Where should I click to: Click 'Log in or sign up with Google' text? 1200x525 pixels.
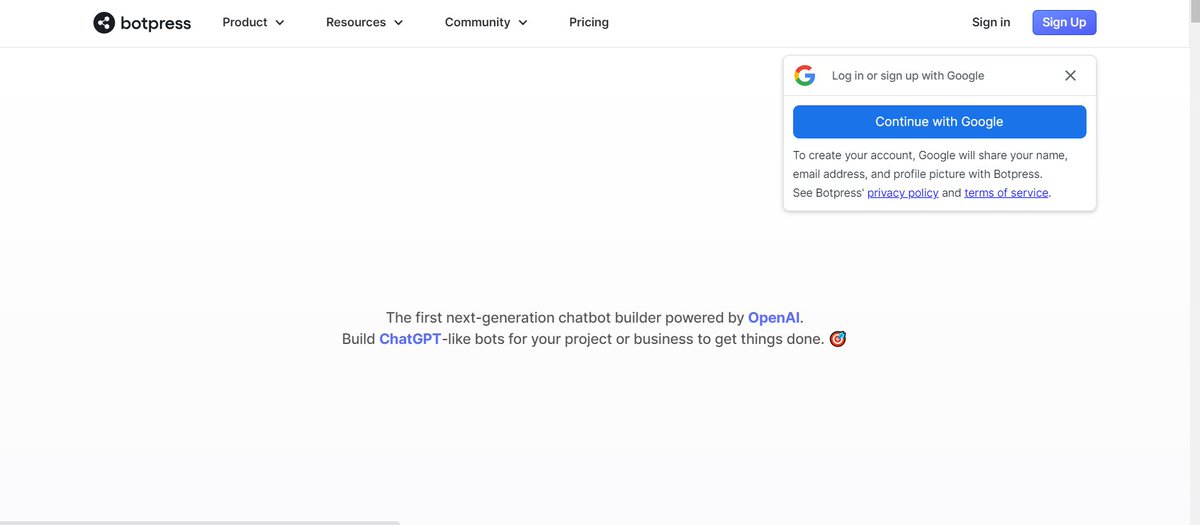908,76
